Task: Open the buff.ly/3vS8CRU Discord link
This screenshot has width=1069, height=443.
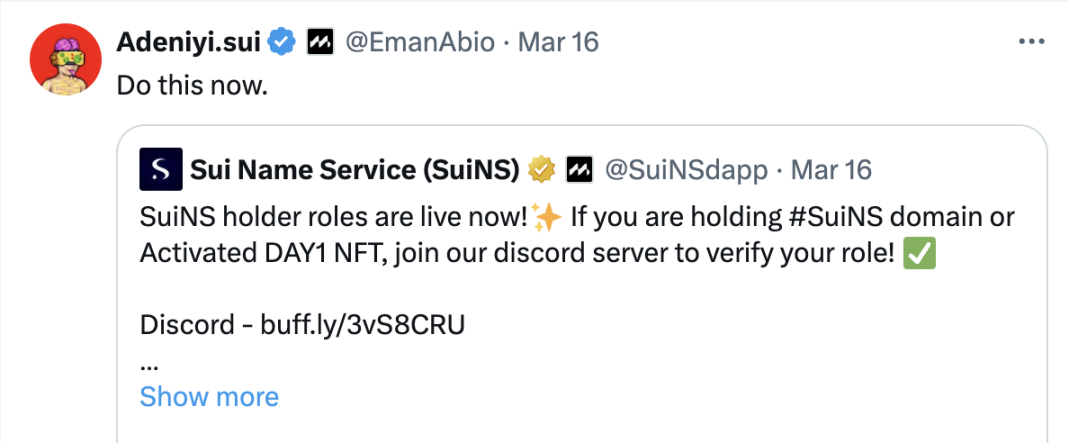Action: (x=362, y=325)
